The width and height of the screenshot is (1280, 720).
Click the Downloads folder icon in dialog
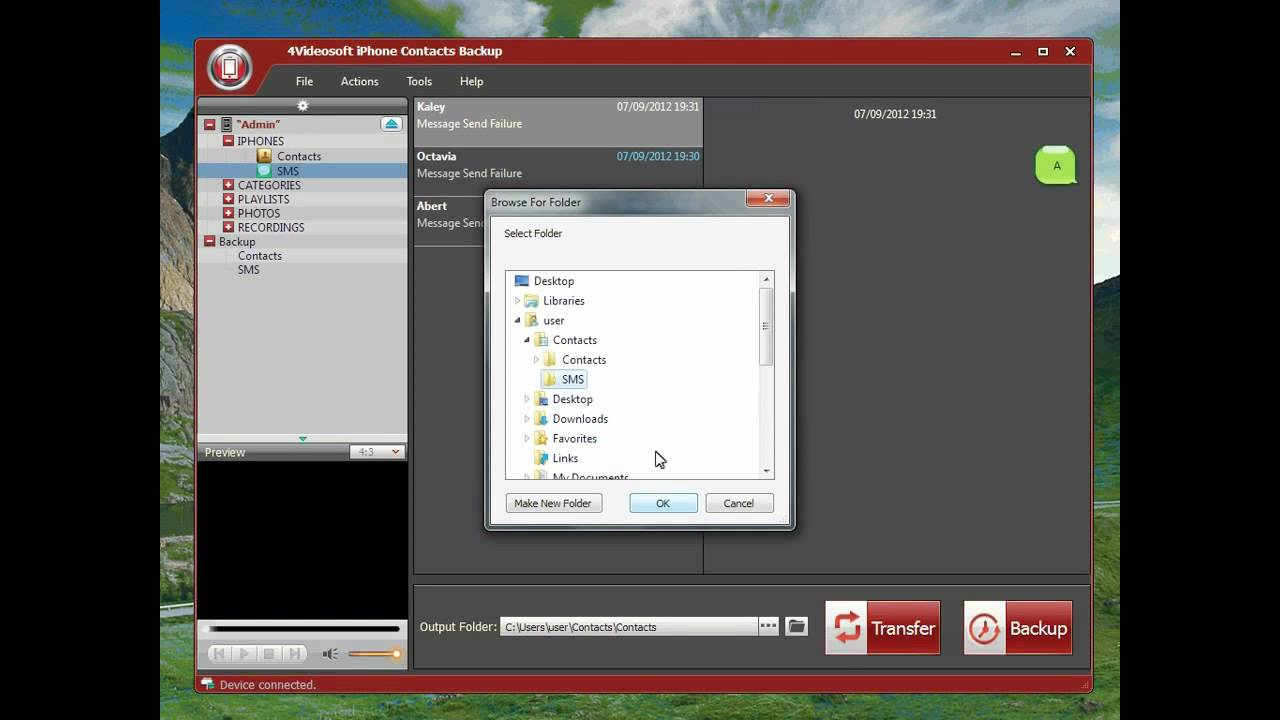(541, 419)
